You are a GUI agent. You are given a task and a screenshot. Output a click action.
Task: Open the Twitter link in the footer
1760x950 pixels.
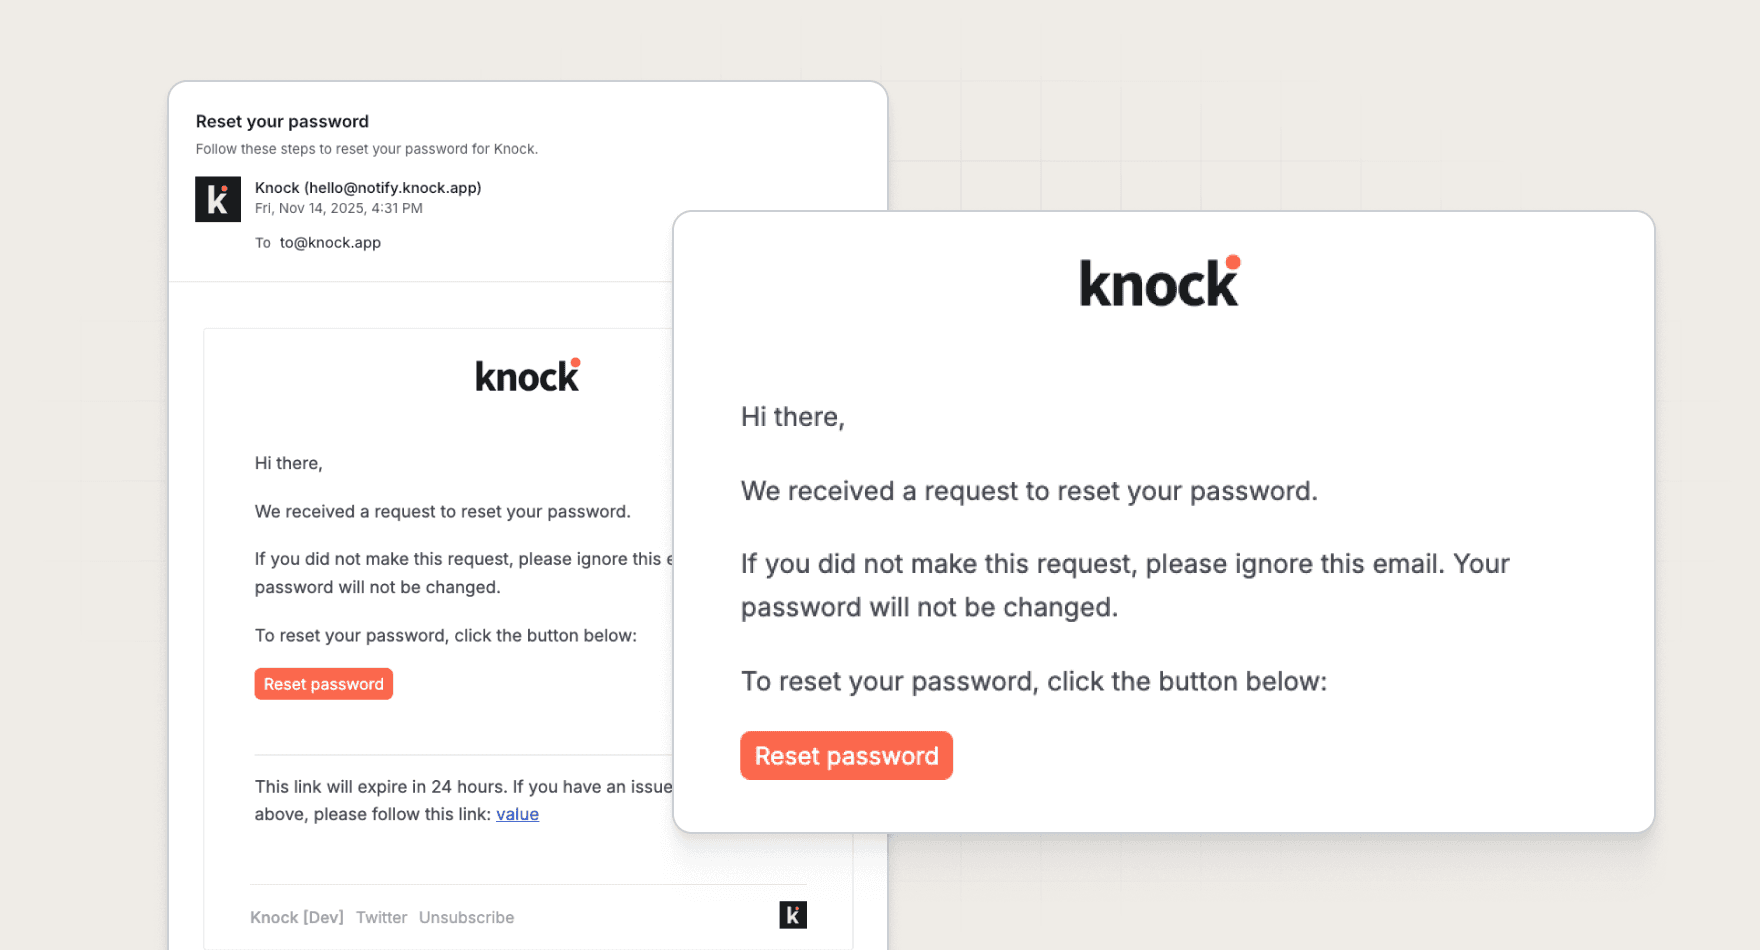(x=381, y=917)
